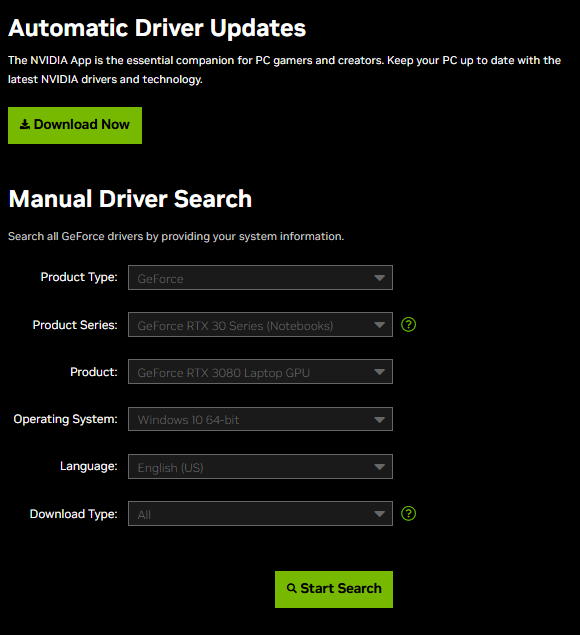Click the Product Type label
Viewport: 580px width, 635px height.
(x=79, y=277)
